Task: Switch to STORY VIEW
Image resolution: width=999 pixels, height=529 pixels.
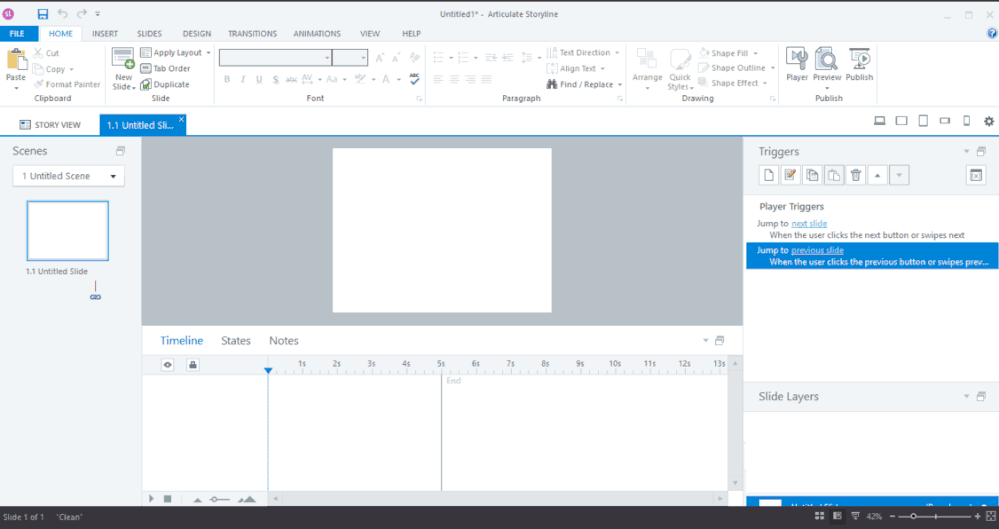Action: pyautogui.click(x=50, y=125)
